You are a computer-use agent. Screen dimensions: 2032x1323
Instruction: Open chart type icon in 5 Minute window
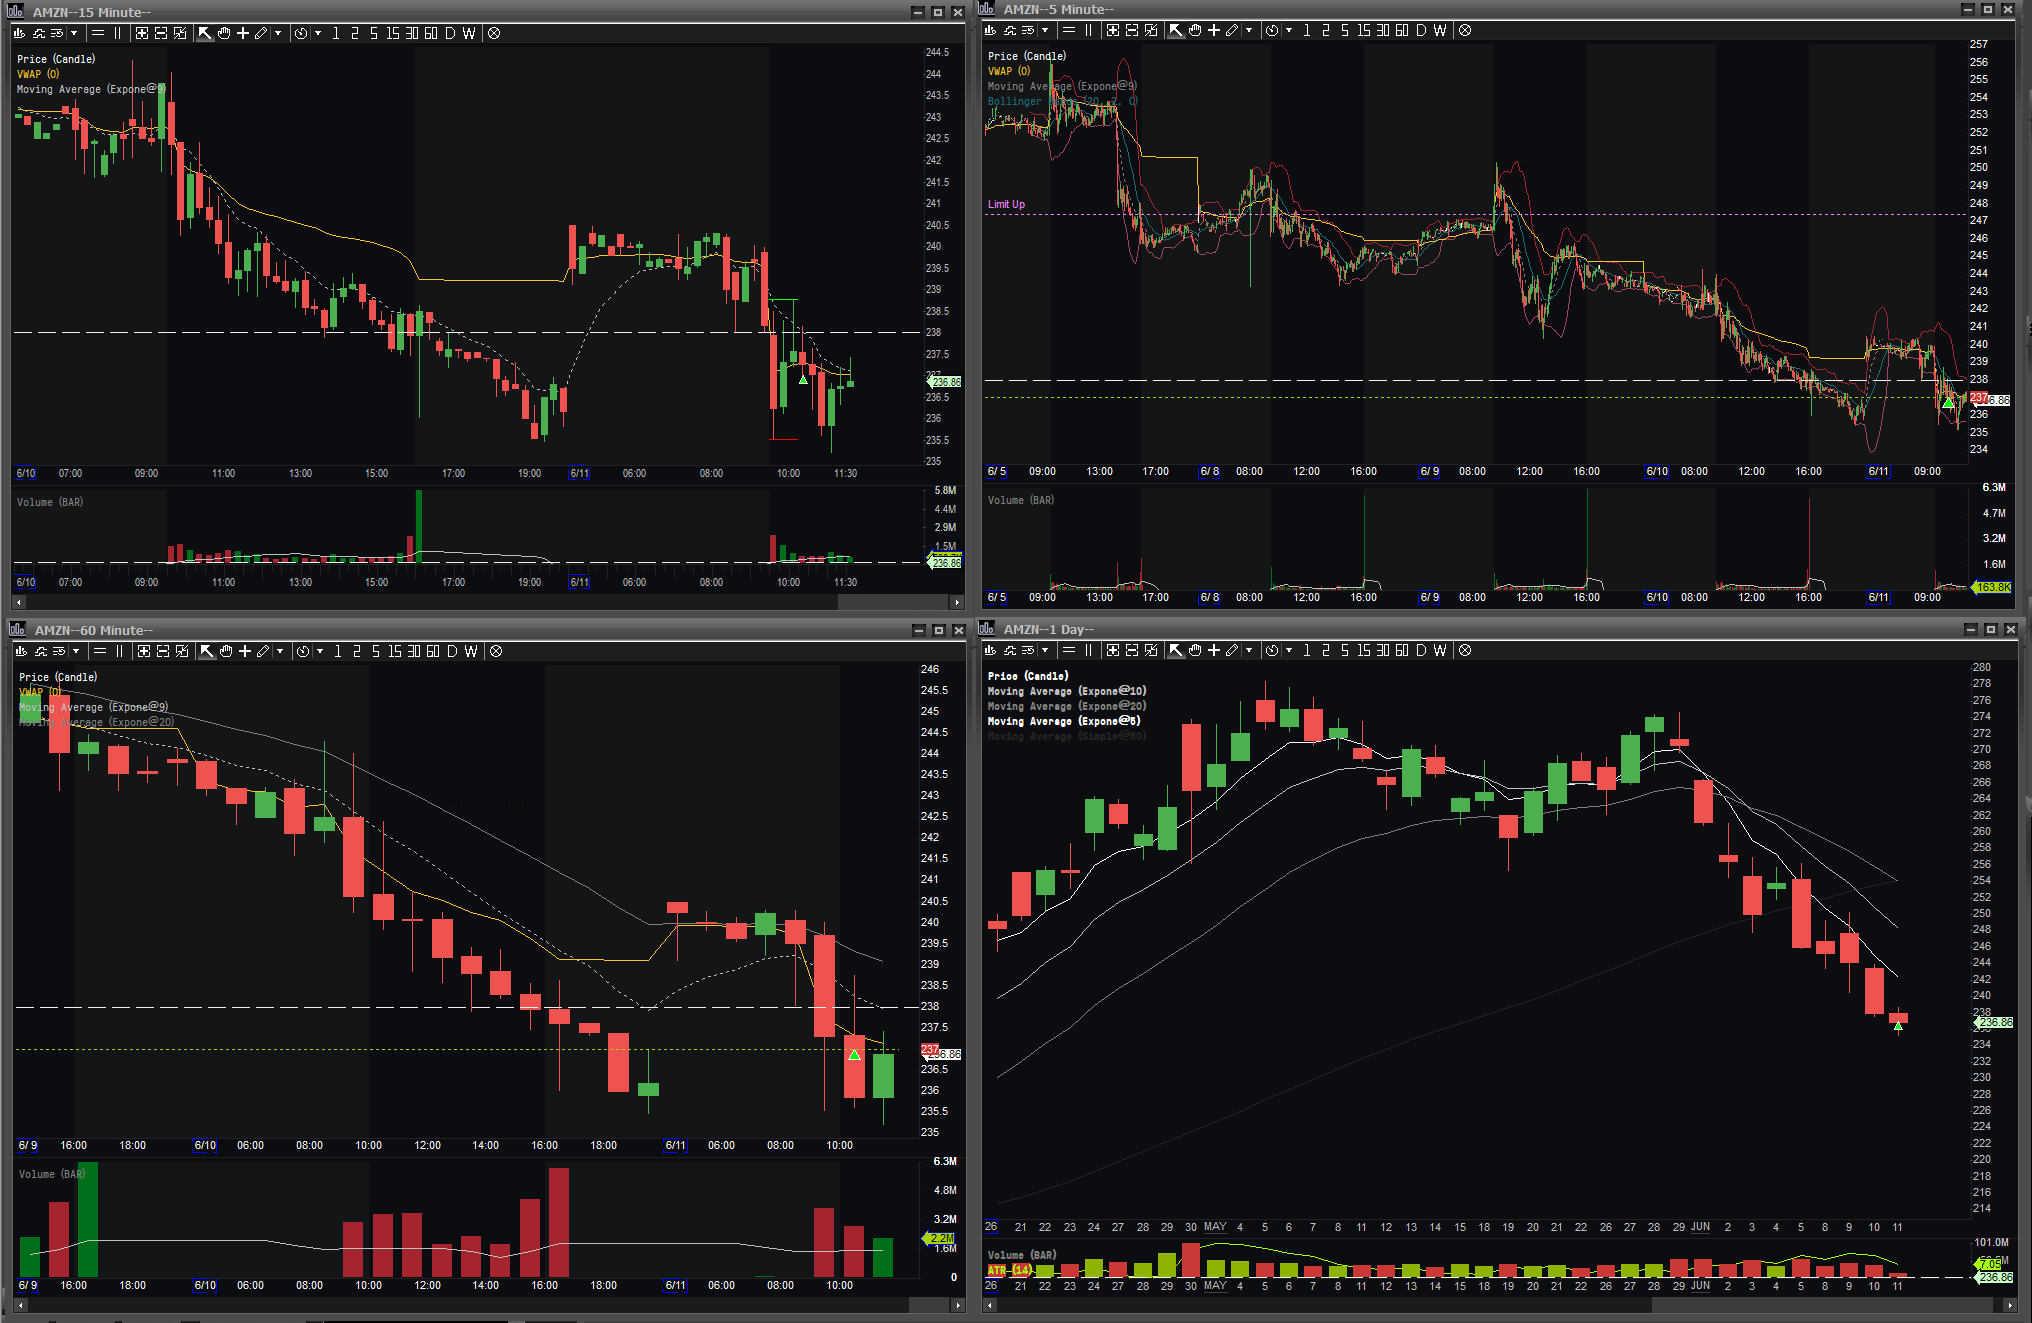coord(991,30)
